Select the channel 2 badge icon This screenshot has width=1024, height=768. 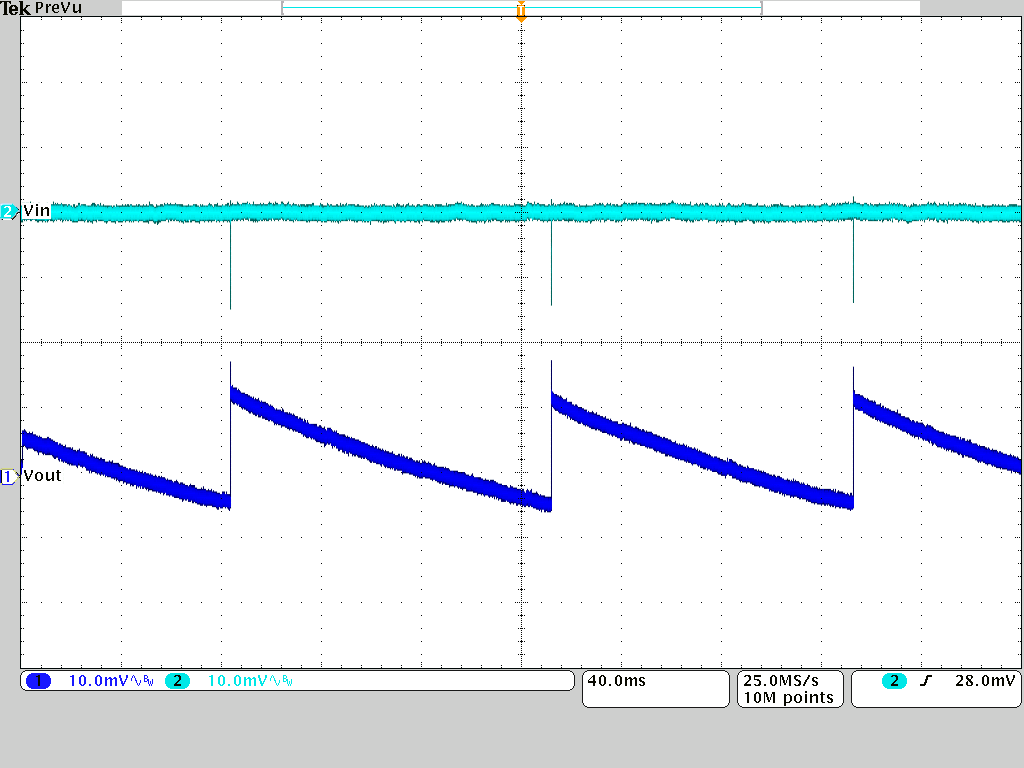177,681
